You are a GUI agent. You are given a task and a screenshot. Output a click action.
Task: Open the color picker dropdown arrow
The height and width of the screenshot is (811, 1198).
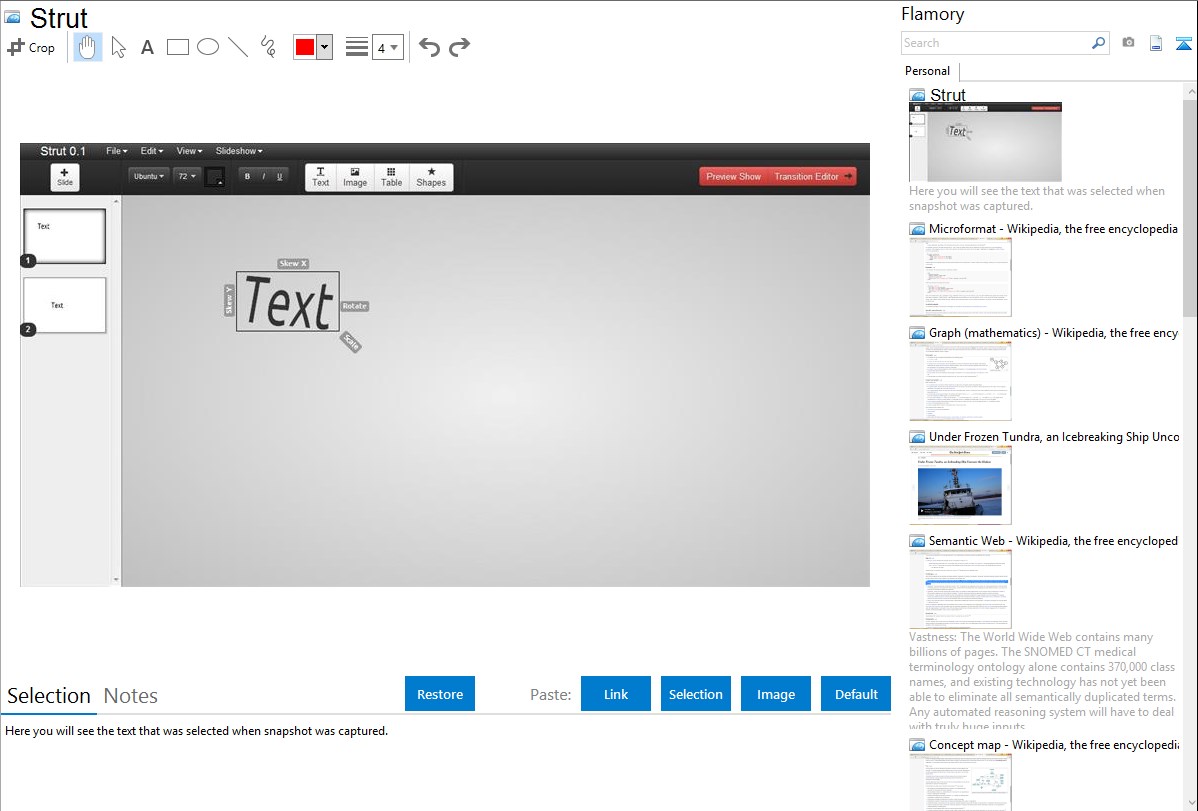pyautogui.click(x=324, y=47)
